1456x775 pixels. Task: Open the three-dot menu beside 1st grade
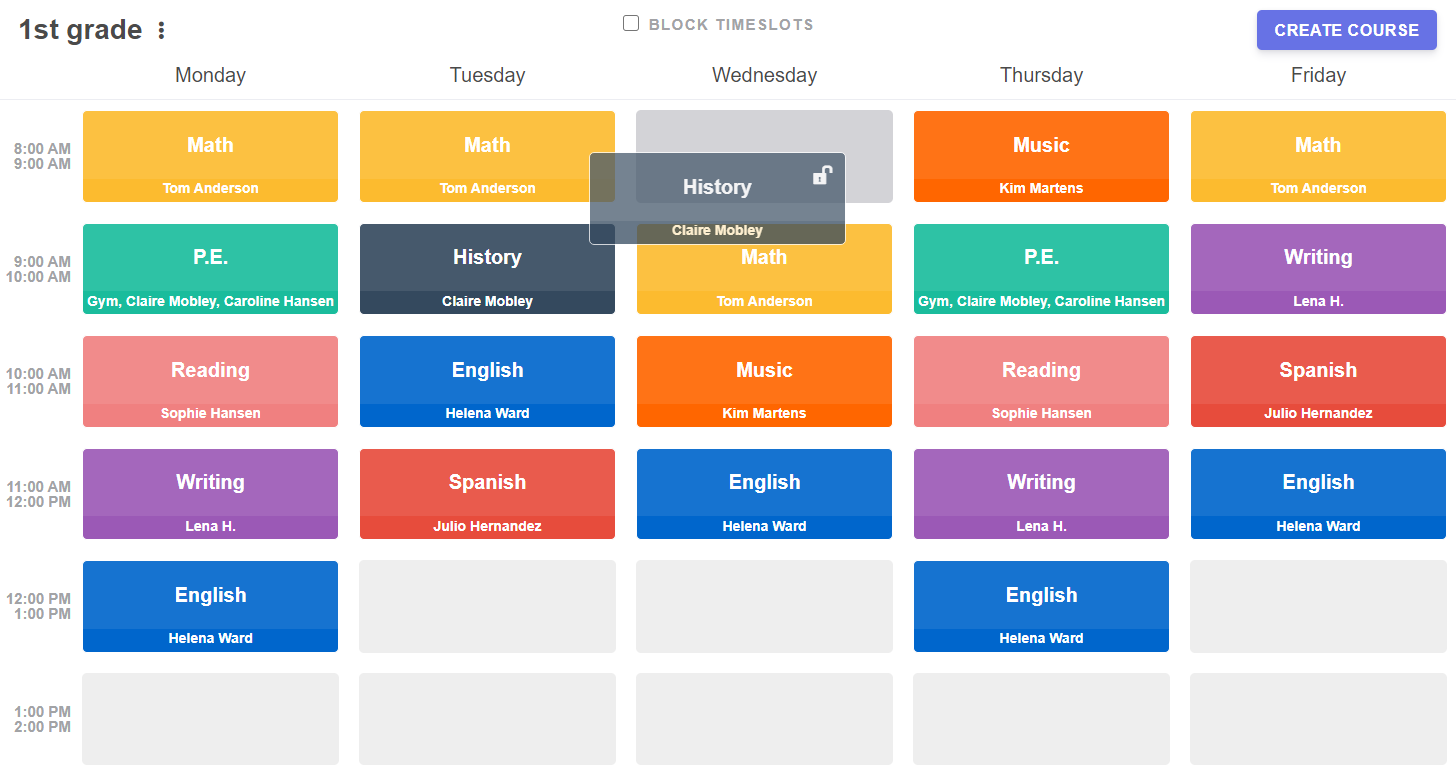(162, 31)
